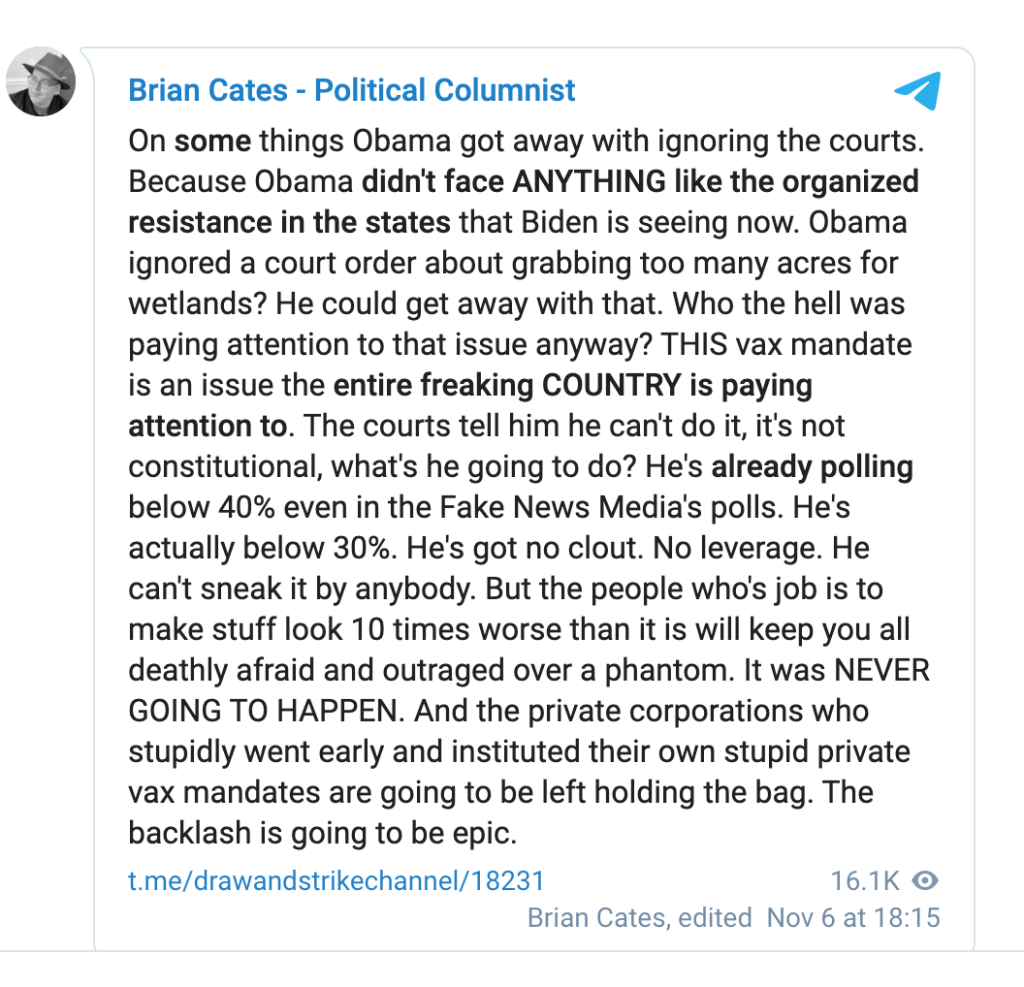The image size is (1024, 987).
Task: Click the text "THIS vax mandate"
Action: click(786, 344)
